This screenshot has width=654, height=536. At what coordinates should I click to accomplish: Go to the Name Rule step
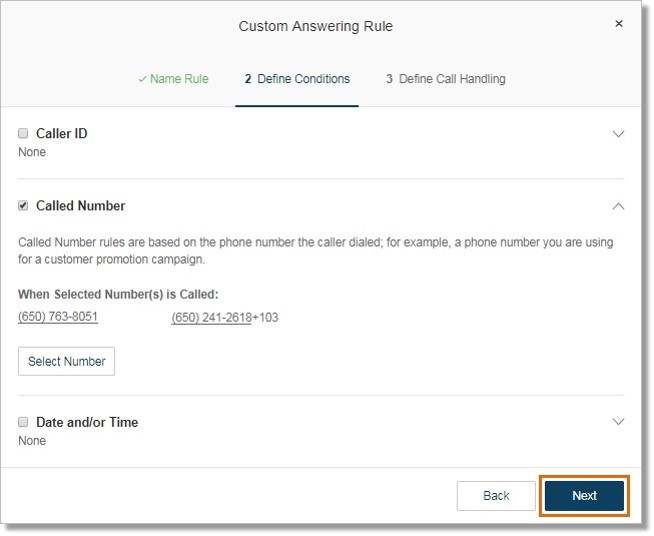(179, 79)
